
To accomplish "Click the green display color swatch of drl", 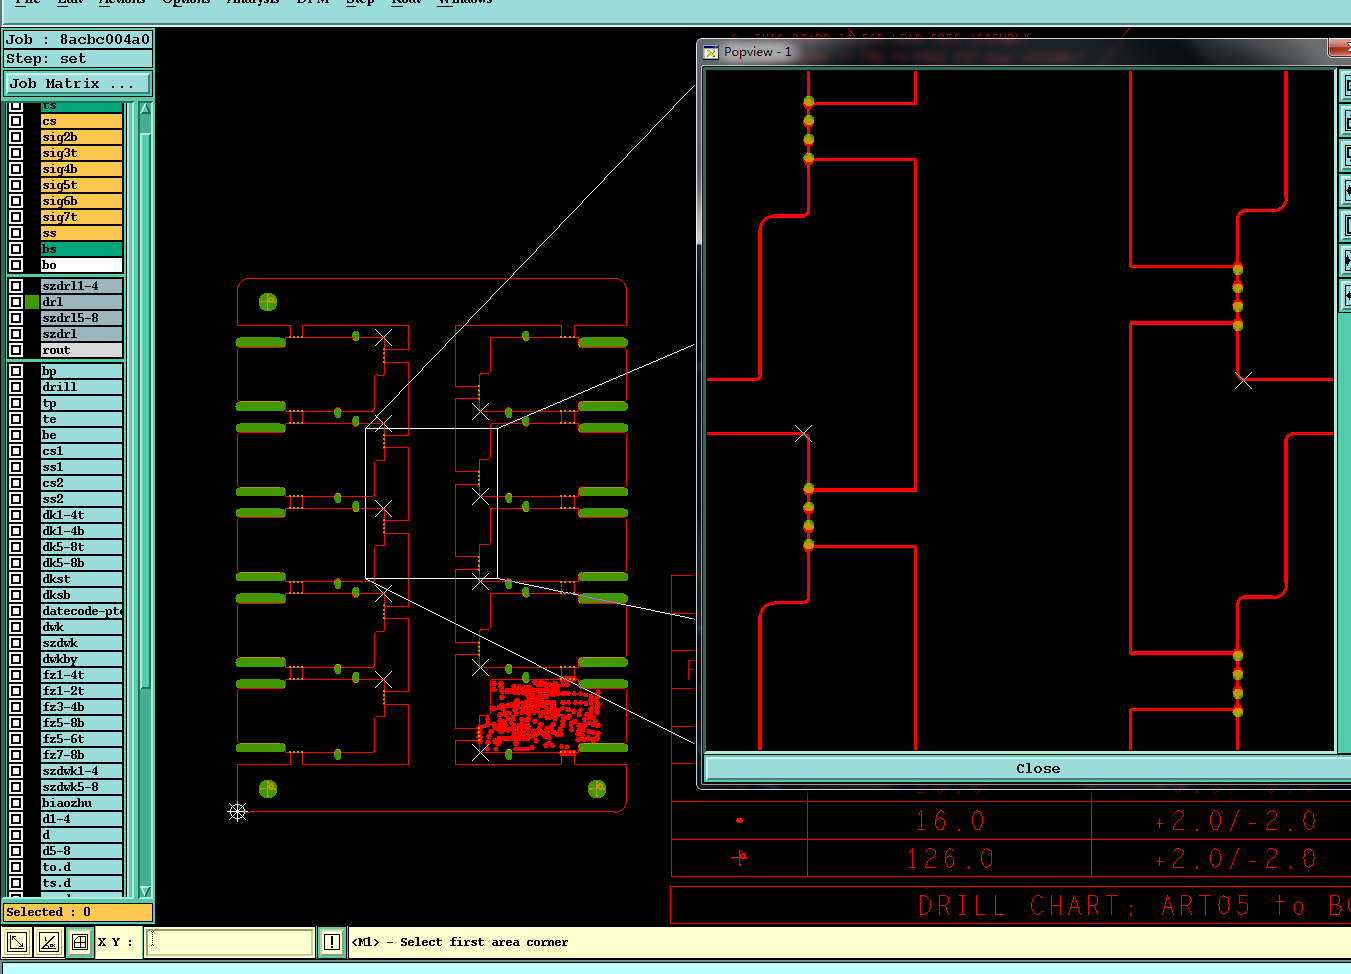I will tap(32, 302).
